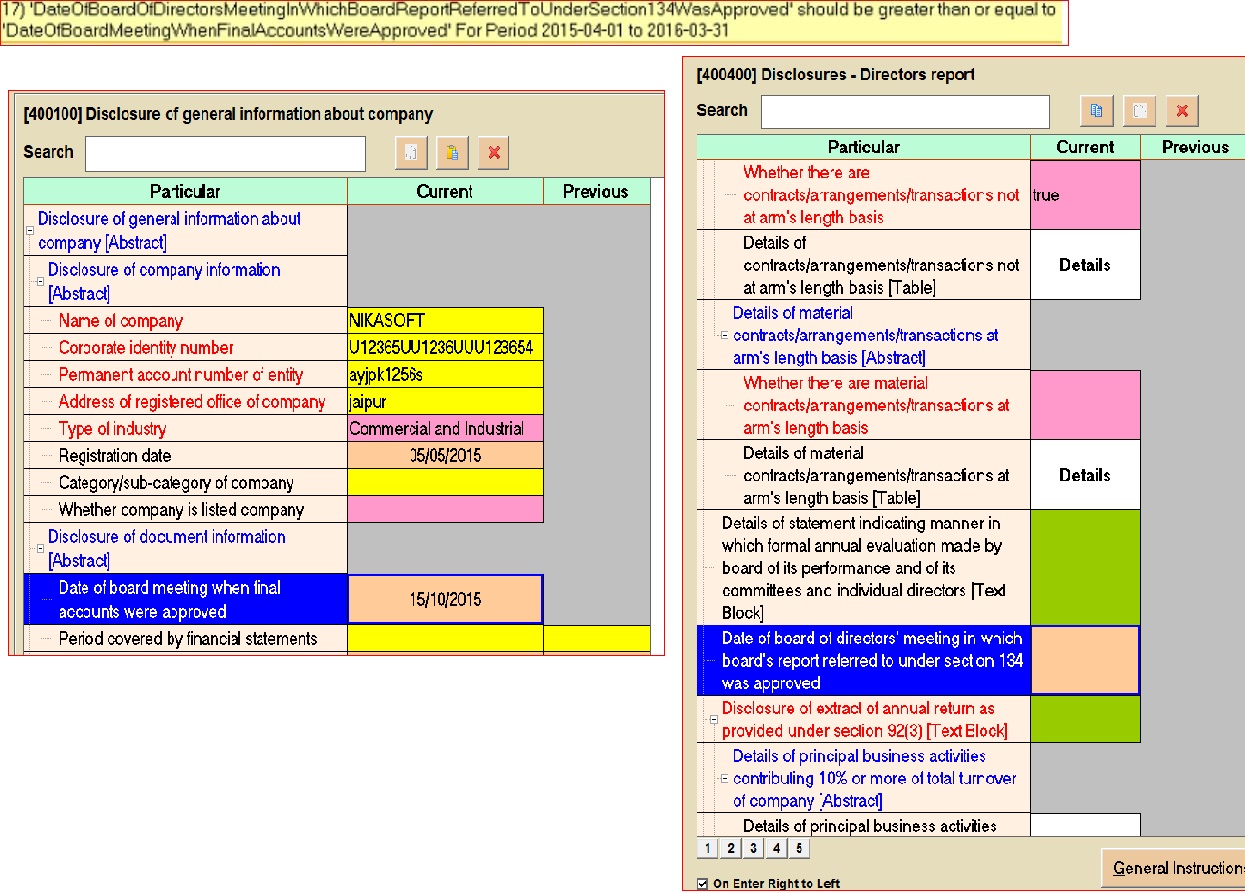Select the Type of industry pink value cell
The width and height of the screenshot is (1245, 893).
445,429
